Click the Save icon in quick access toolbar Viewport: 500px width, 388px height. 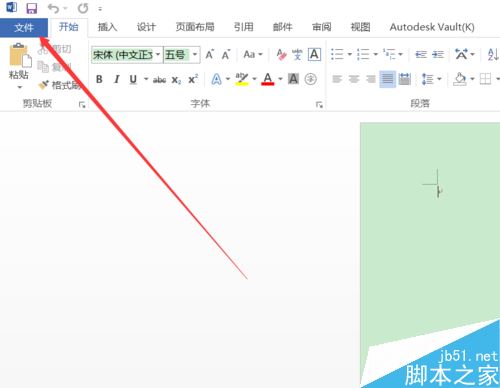[32, 8]
